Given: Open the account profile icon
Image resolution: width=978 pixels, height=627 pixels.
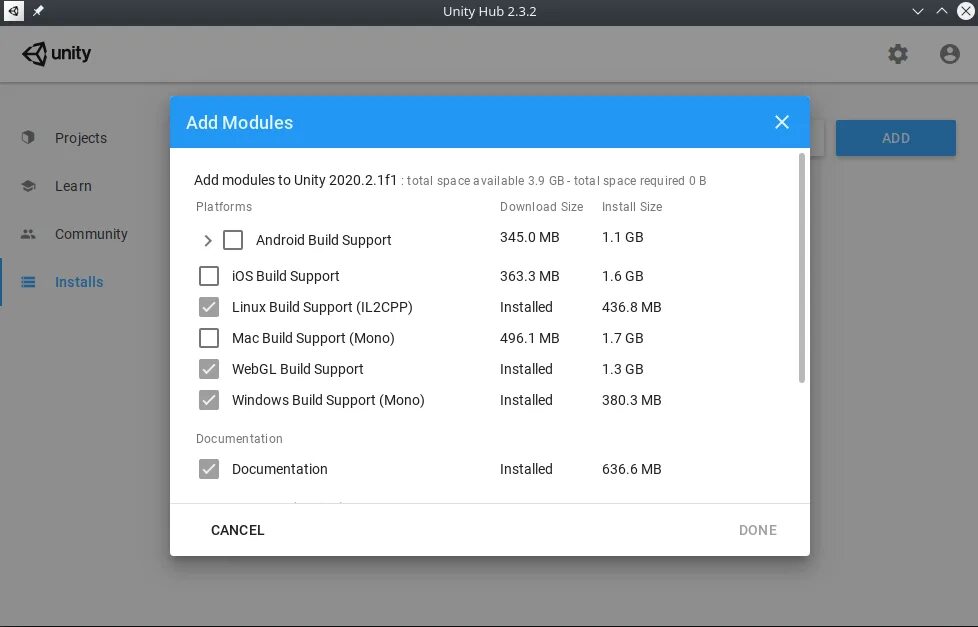Looking at the screenshot, I should point(950,54).
